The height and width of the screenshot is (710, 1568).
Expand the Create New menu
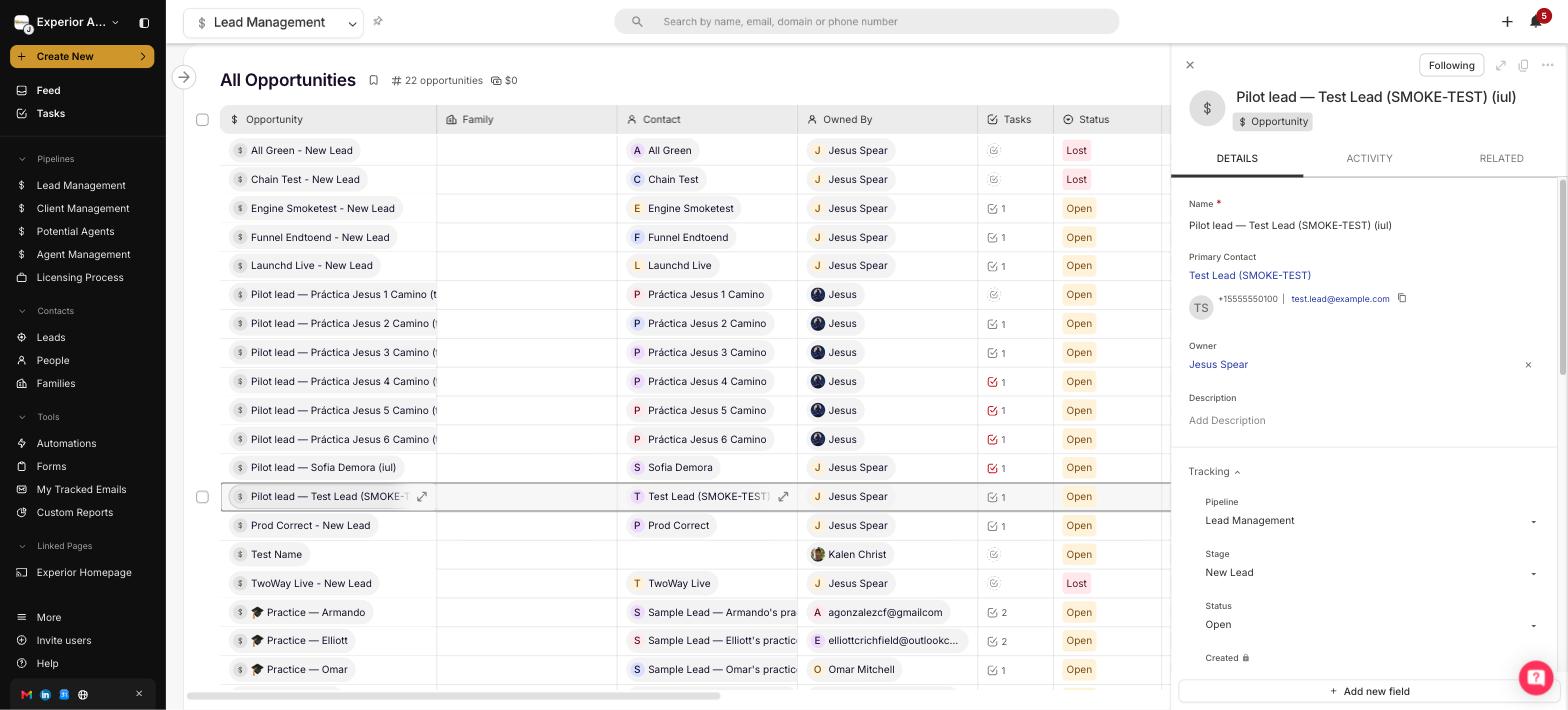click(x=82, y=57)
